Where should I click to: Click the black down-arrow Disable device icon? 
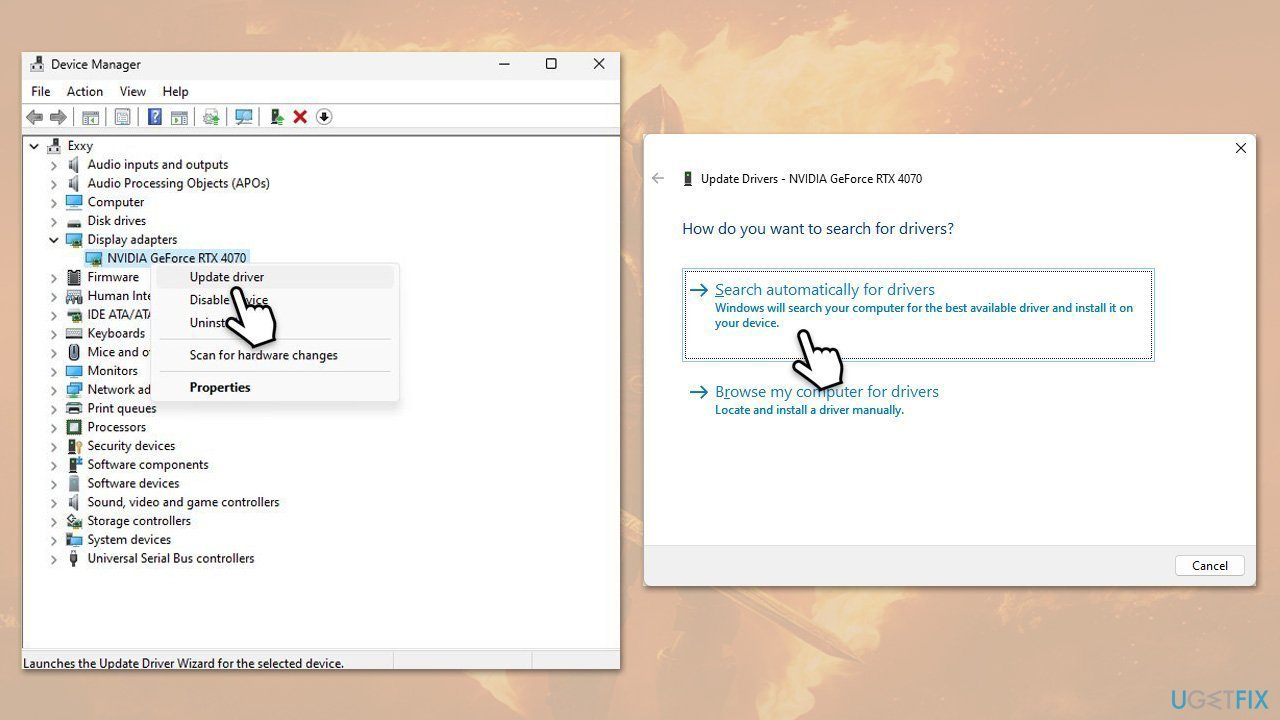(x=323, y=117)
